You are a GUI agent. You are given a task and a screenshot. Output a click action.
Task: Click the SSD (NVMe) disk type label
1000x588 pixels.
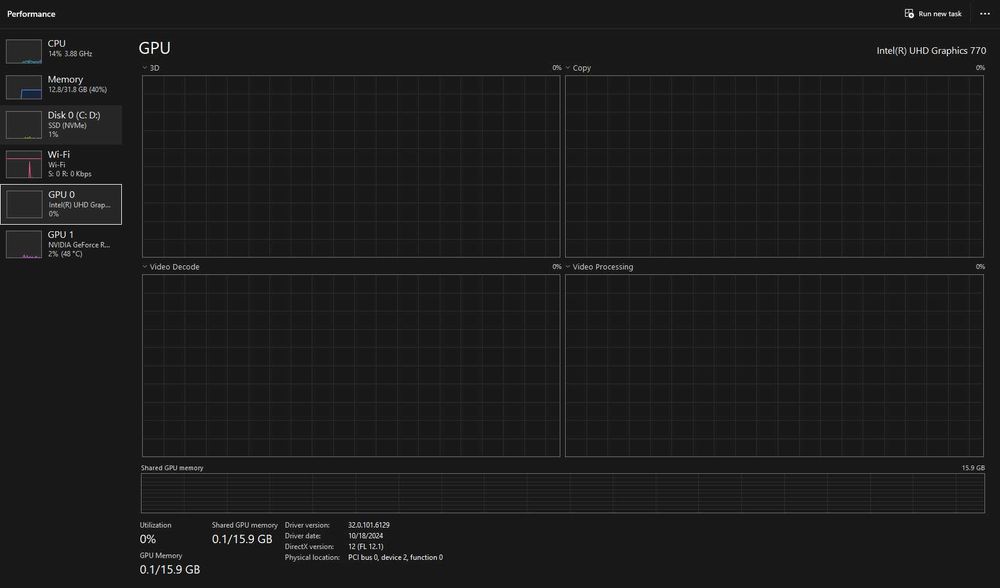[x=68, y=125]
